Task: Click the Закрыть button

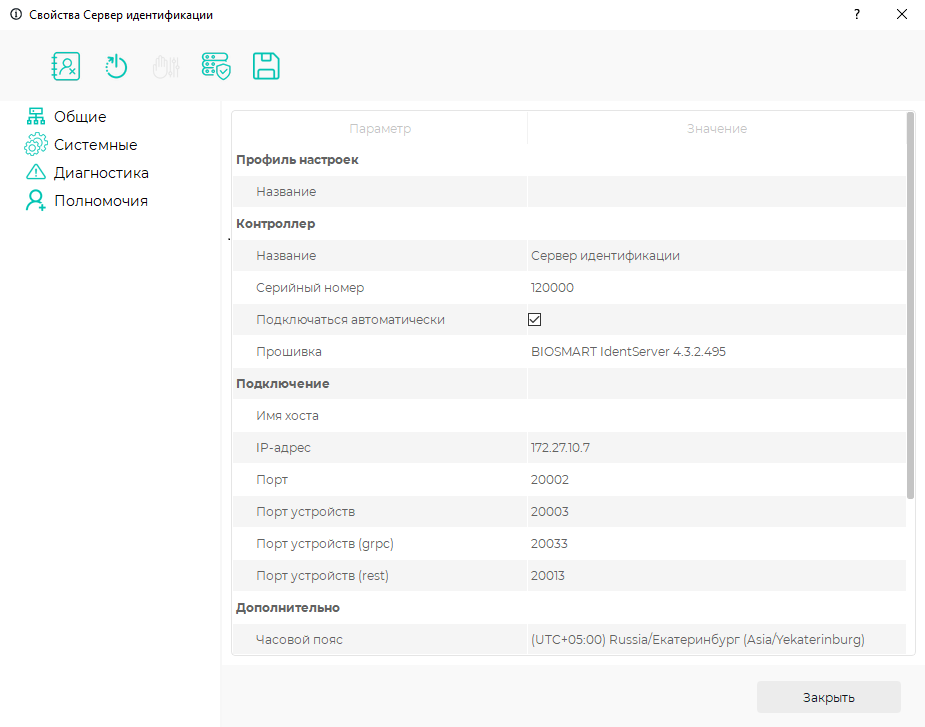Action: pos(829,697)
